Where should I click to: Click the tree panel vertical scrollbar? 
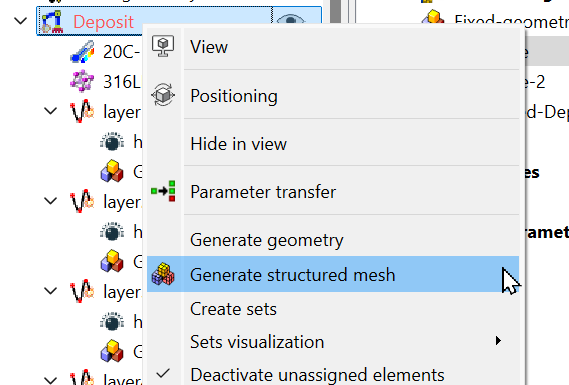pyautogui.click(x=336, y=12)
